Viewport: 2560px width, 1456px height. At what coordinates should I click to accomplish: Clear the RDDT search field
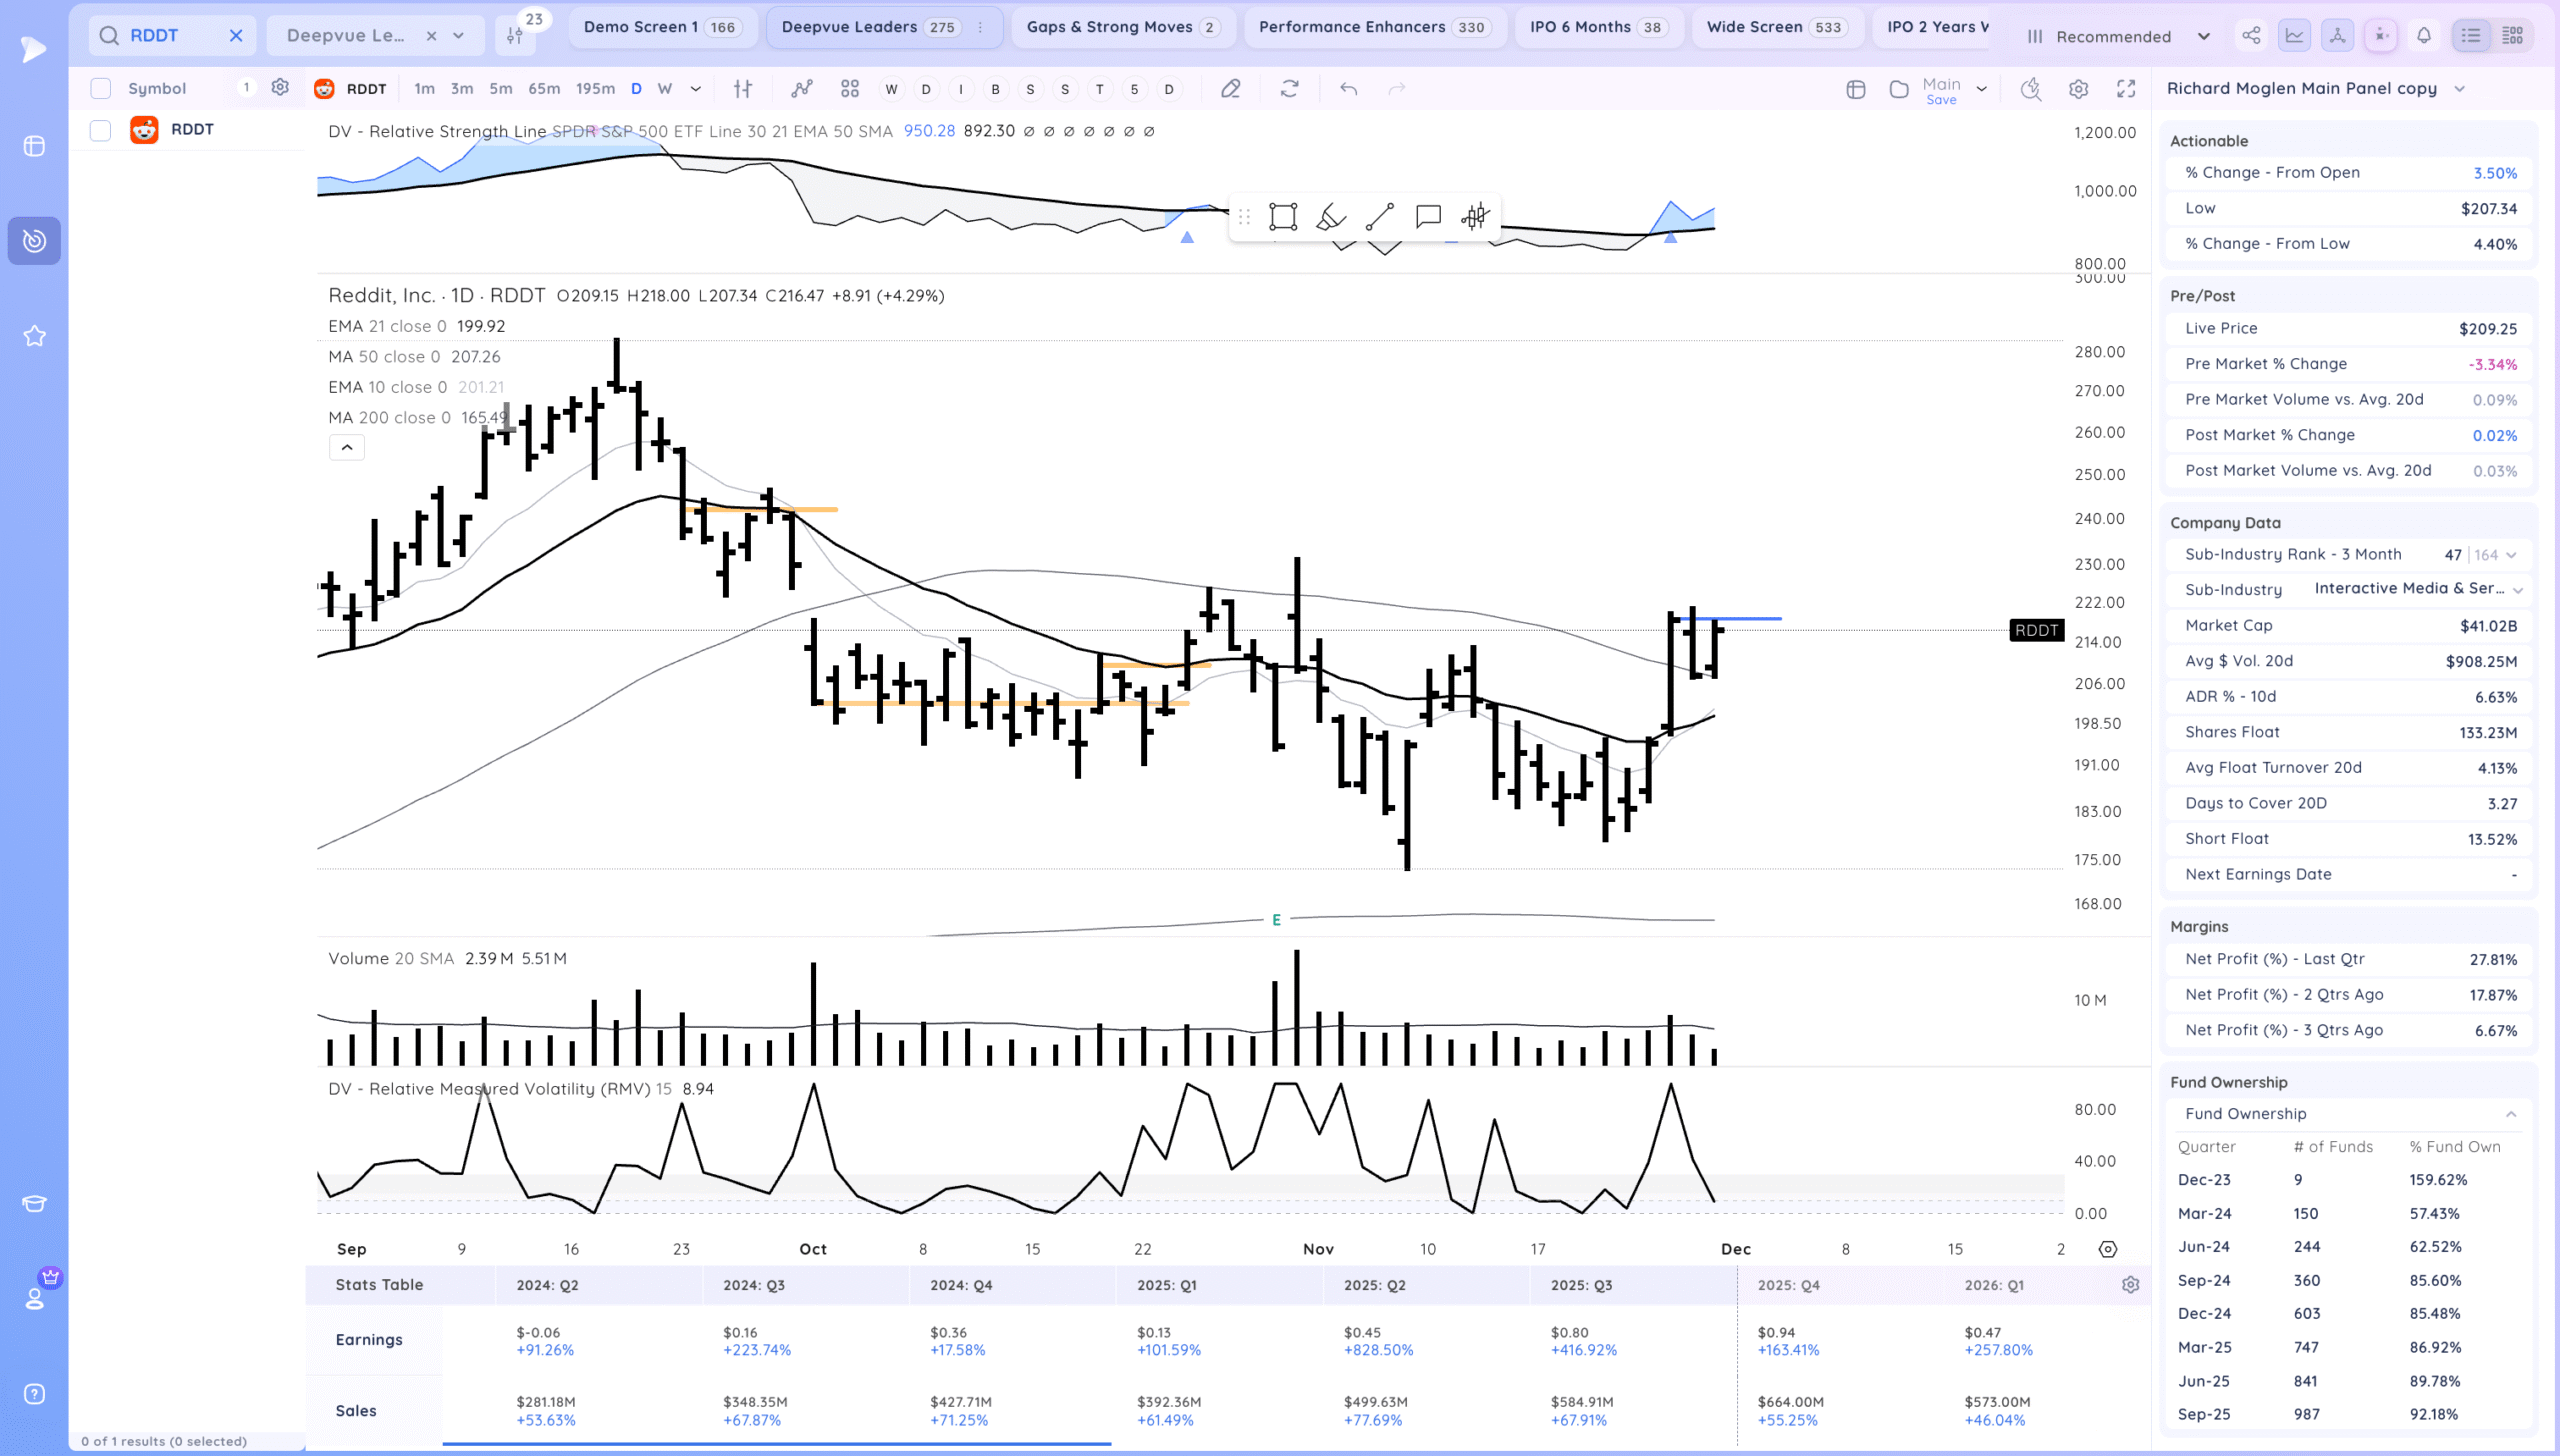pos(236,35)
